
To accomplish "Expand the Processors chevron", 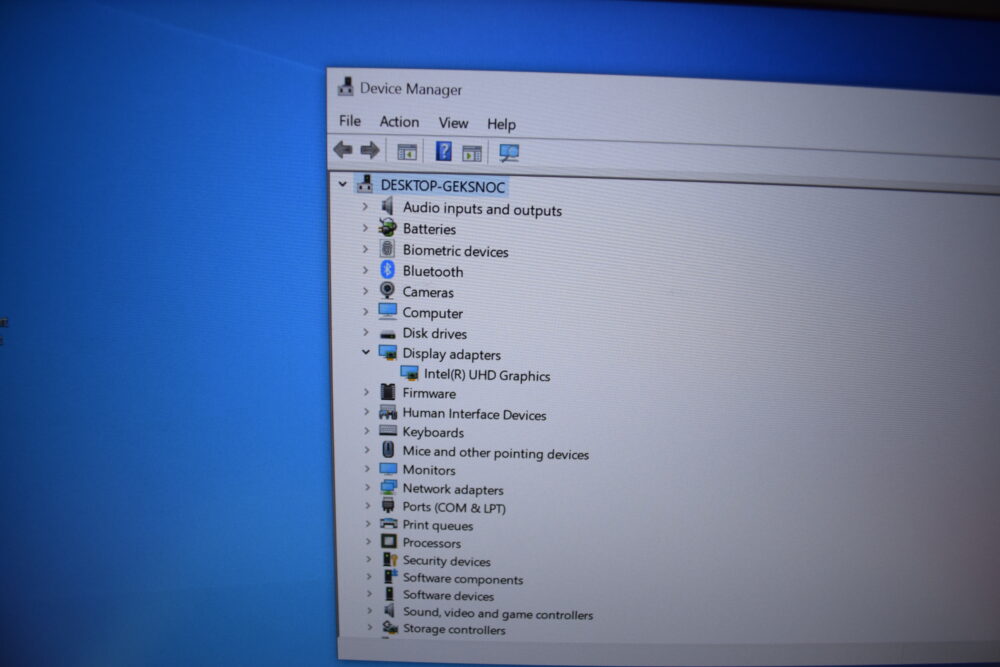I will (x=368, y=541).
